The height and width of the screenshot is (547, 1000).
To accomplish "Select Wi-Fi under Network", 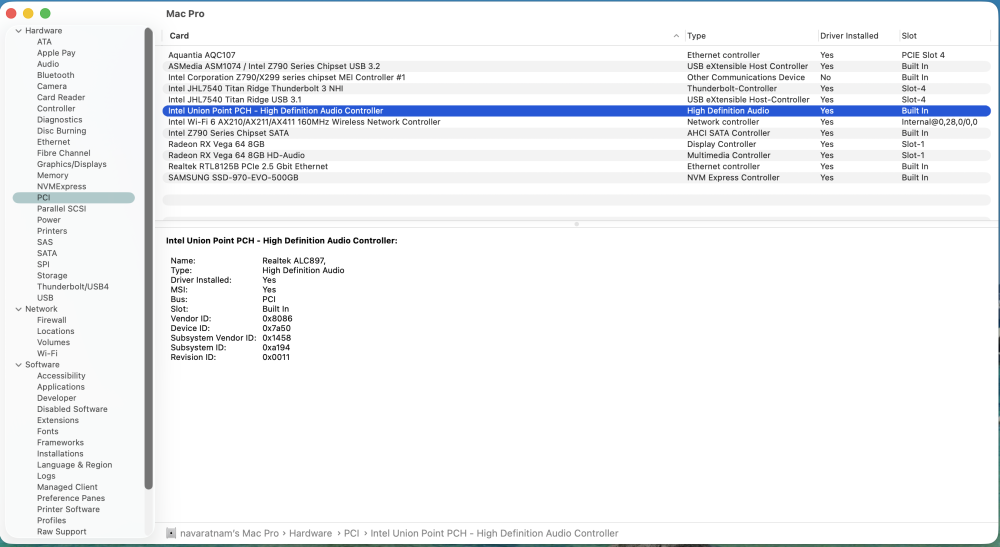I will tap(47, 354).
